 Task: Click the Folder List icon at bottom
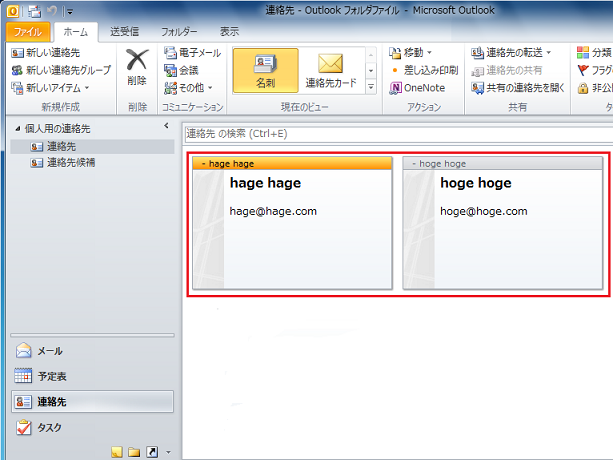134,452
